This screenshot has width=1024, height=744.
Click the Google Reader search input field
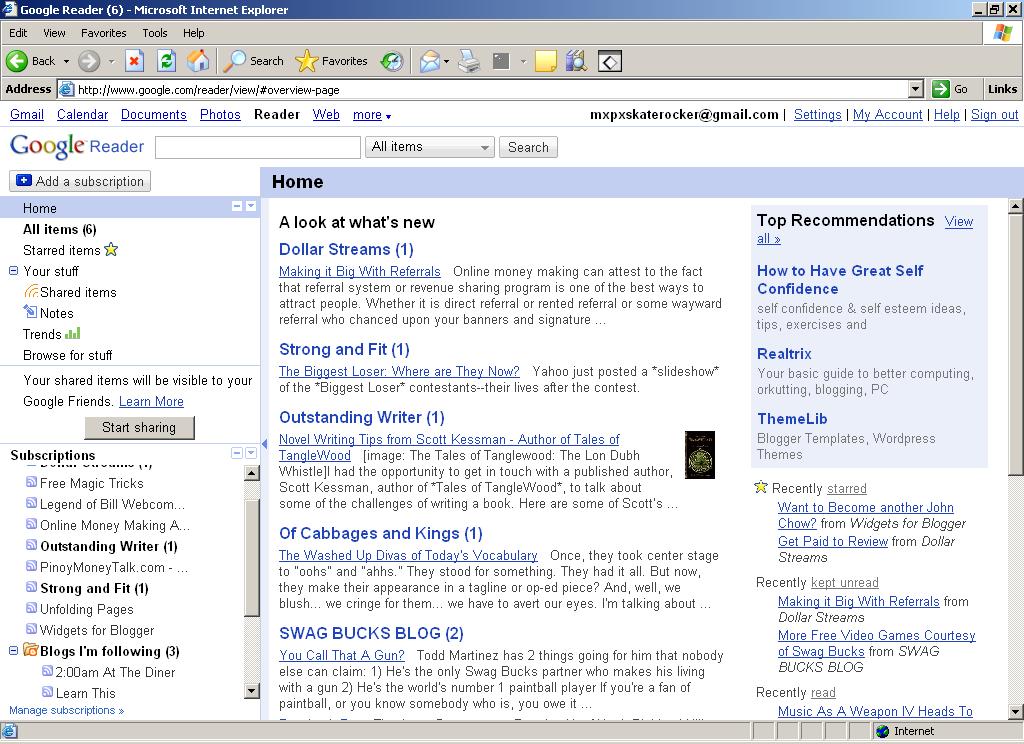(258, 147)
